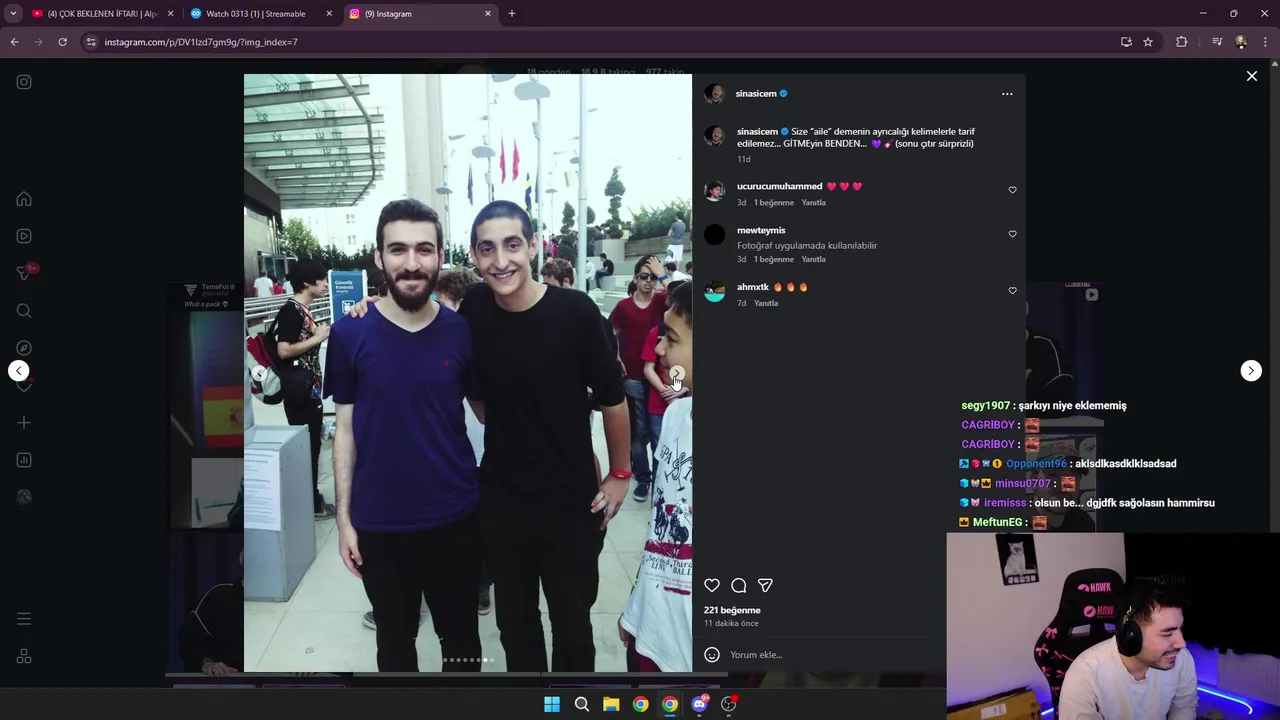
Task: Go to the next post with right arrow
Action: coord(1251,371)
